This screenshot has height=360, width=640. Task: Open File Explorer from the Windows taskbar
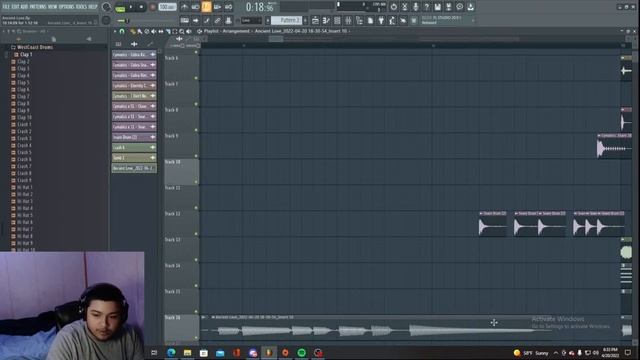click(187, 353)
